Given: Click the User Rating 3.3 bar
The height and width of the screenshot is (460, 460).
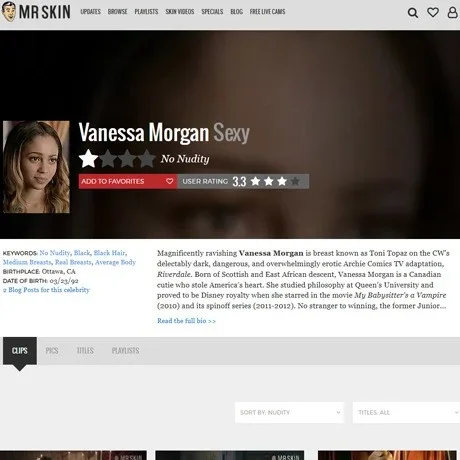Looking at the screenshot, I should 243,181.
